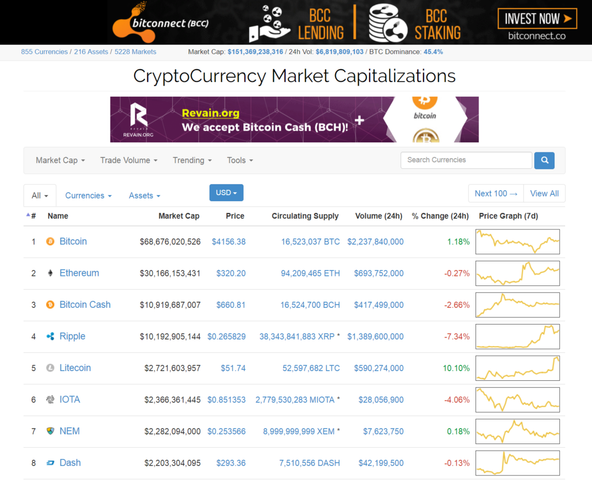Open the 855 Currencies link
The height and width of the screenshot is (480, 592).
pyautogui.click(x=44, y=52)
